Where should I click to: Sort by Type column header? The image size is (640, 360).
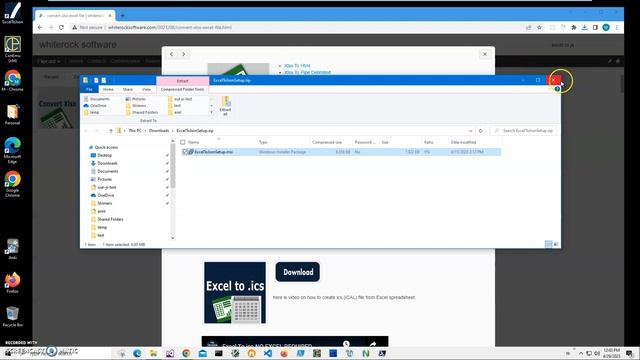[x=263, y=142]
